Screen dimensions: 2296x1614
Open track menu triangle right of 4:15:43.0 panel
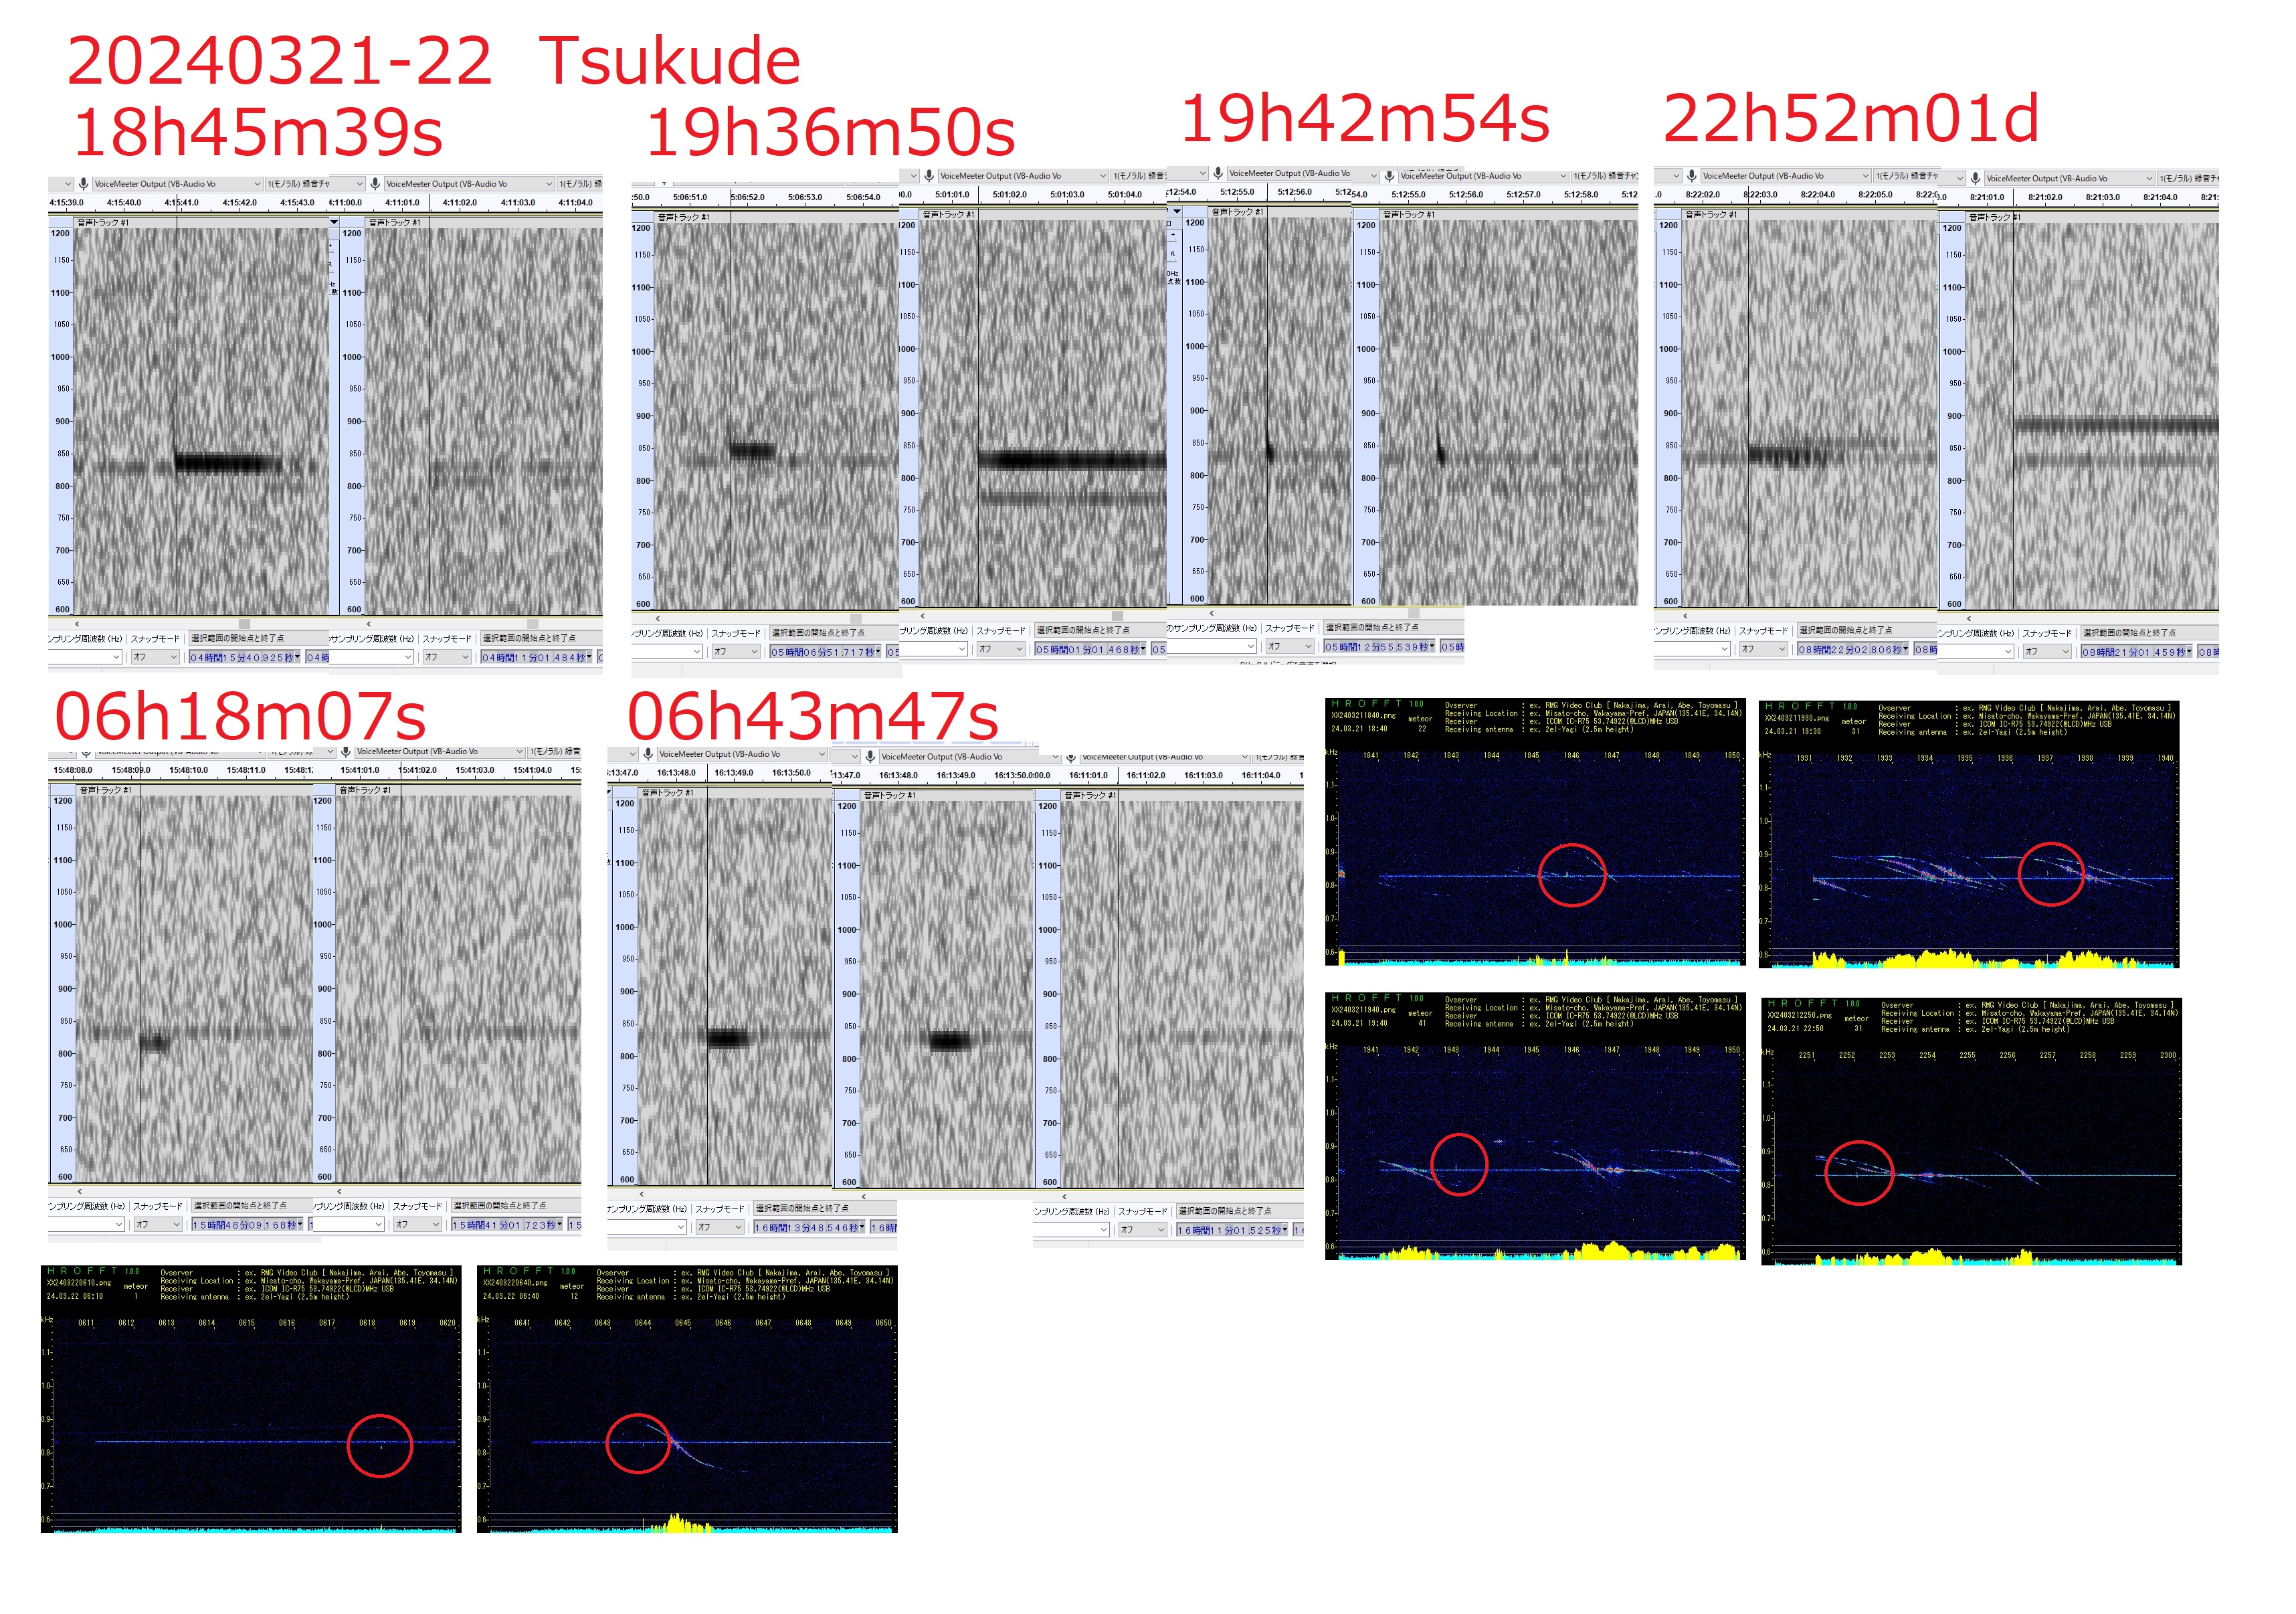pyautogui.click(x=333, y=223)
